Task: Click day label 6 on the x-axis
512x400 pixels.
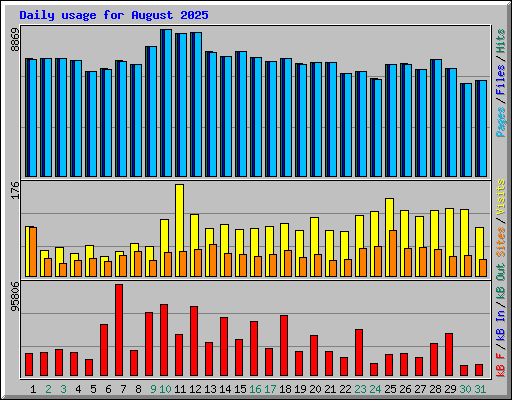Action: pyautogui.click(x=108, y=389)
